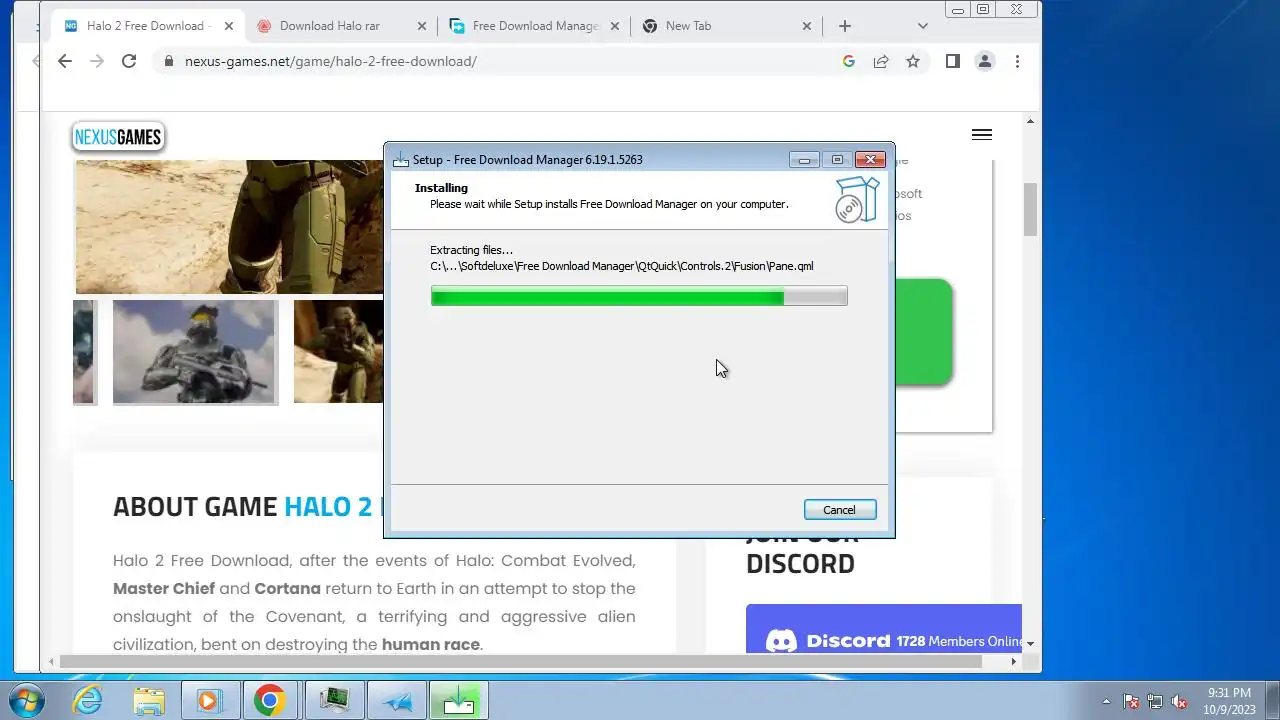Open the Windows Start button
Image resolution: width=1280 pixels, height=720 pixels.
pos(26,701)
